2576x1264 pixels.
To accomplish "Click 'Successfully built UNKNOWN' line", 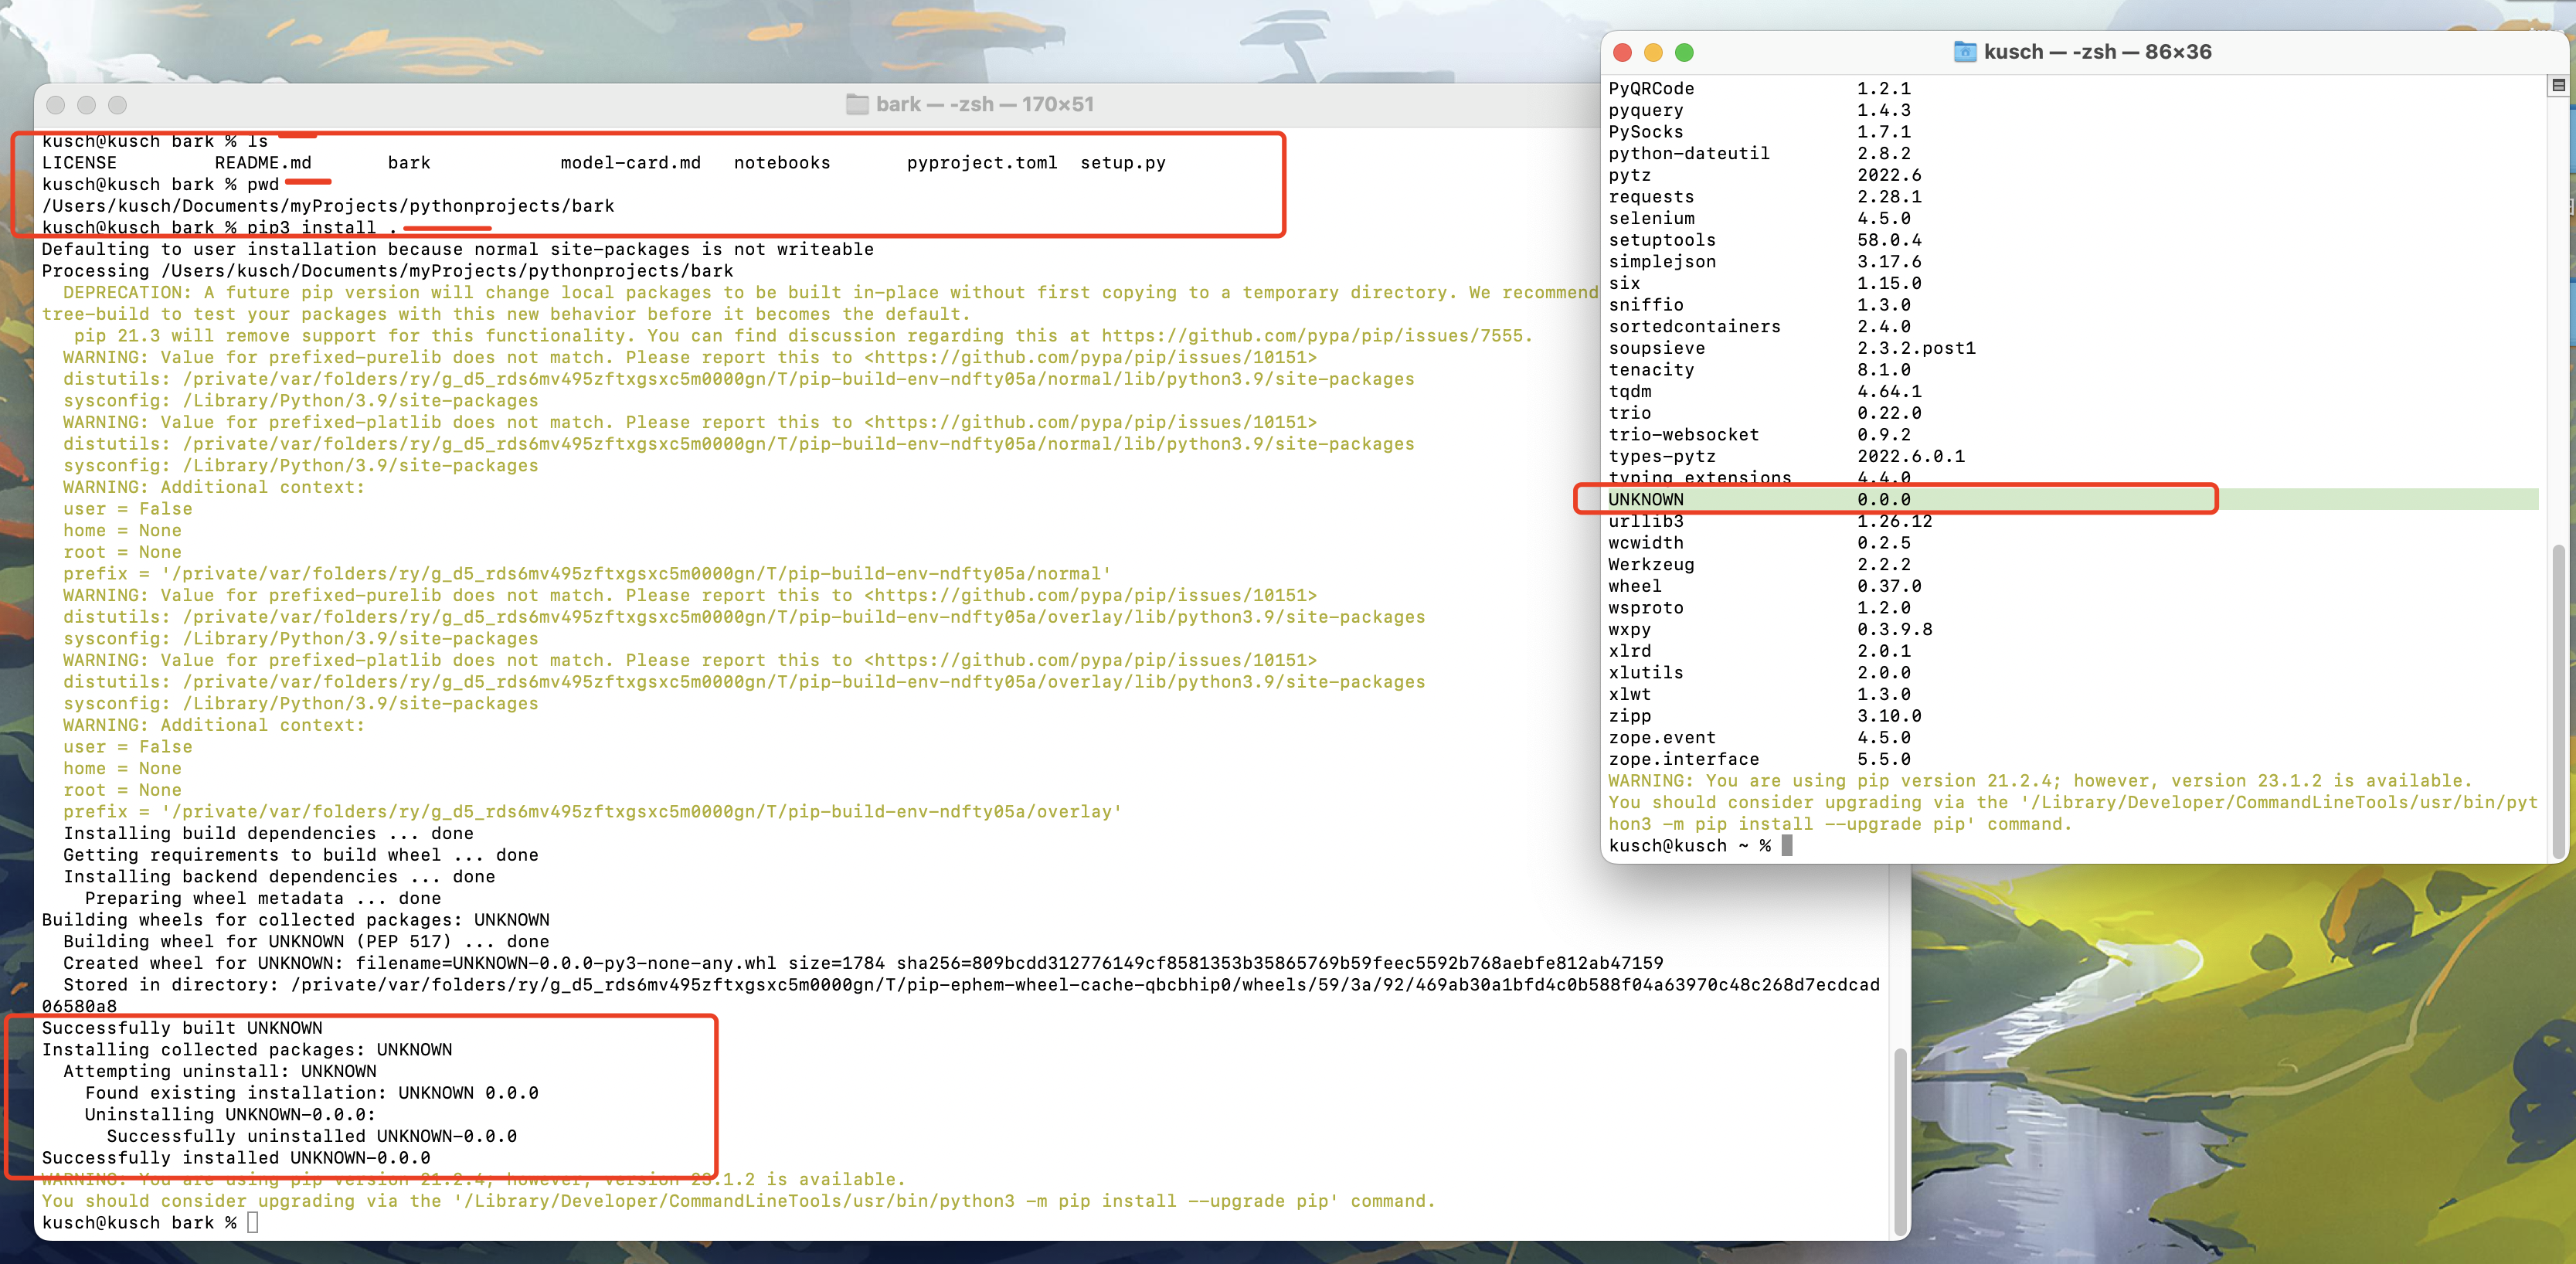I will pyautogui.click(x=182, y=1028).
